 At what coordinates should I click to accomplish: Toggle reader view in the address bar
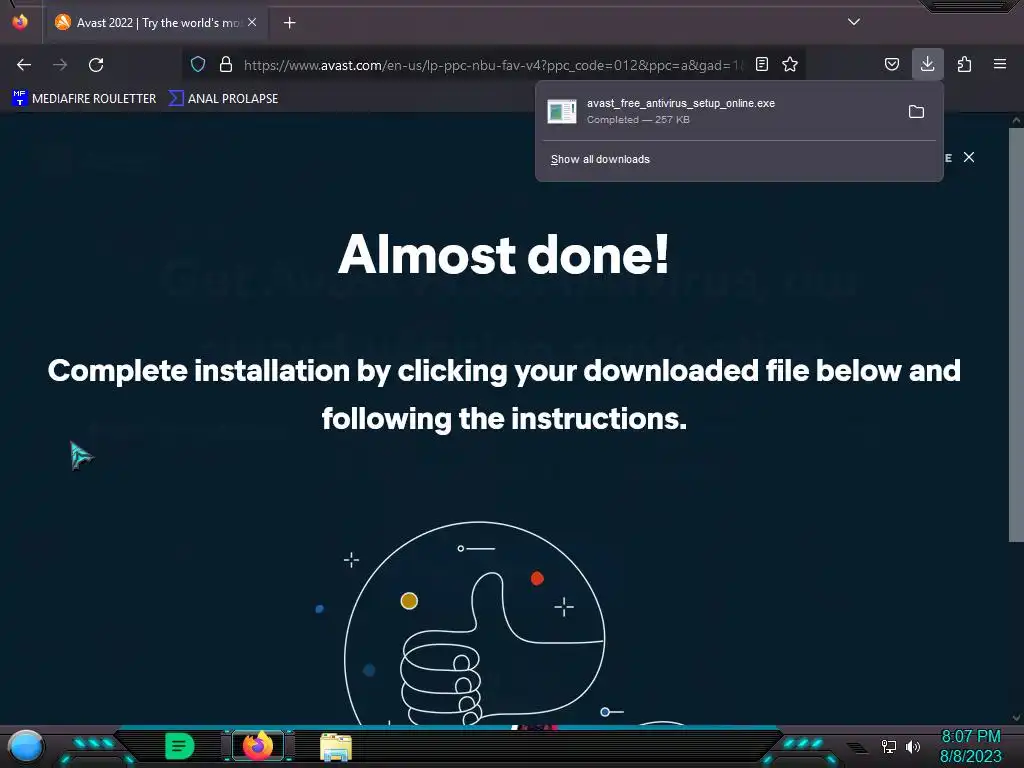[x=761, y=64]
